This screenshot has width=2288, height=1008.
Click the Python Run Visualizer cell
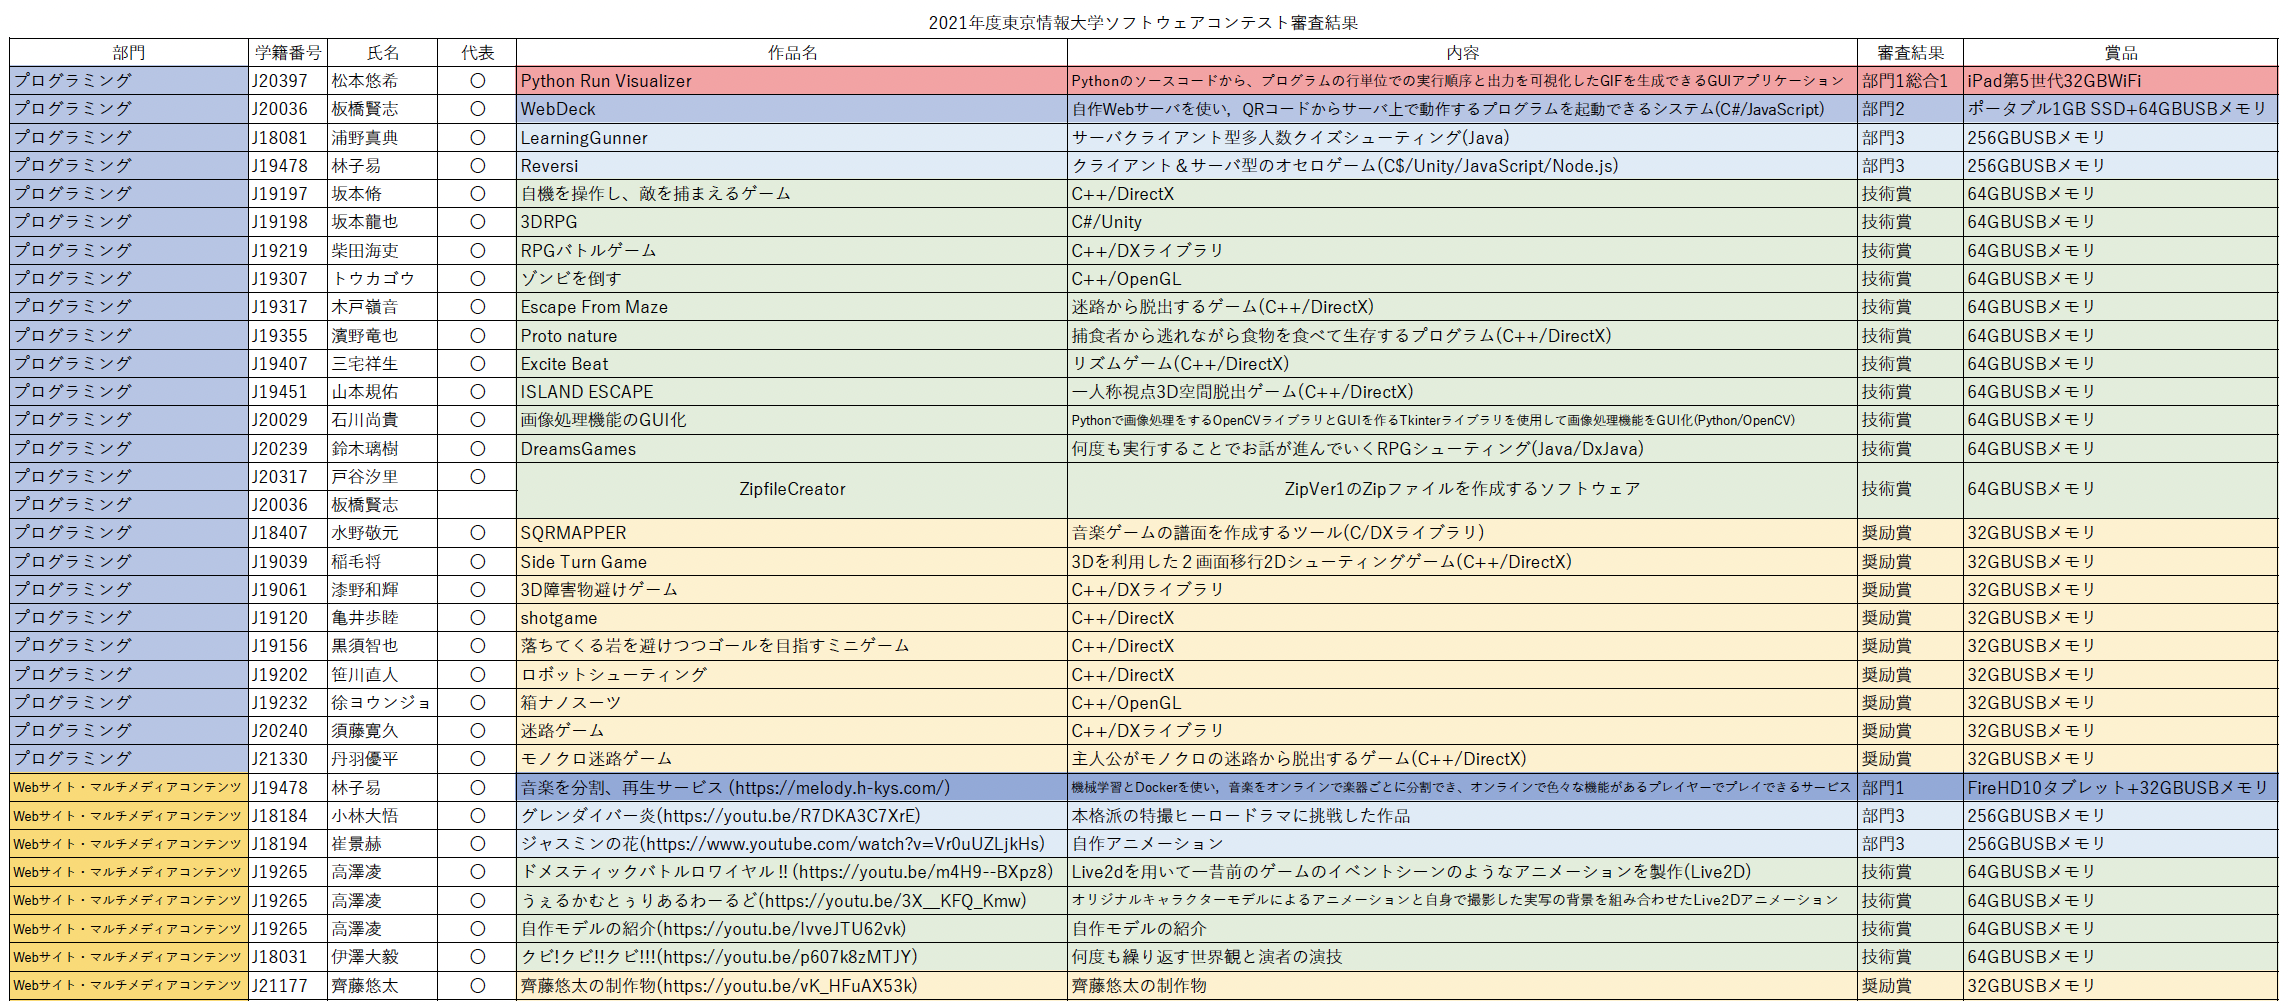792,81
